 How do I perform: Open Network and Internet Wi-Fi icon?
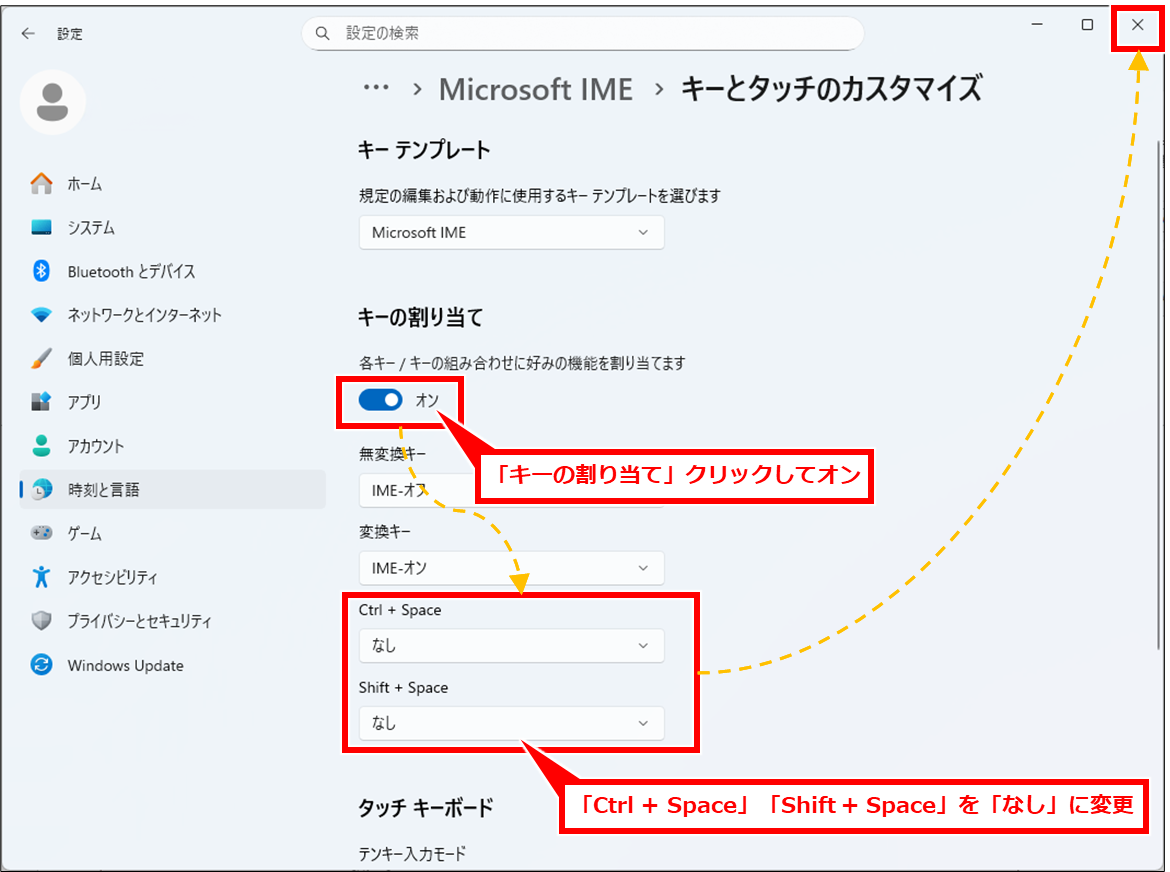point(41,315)
